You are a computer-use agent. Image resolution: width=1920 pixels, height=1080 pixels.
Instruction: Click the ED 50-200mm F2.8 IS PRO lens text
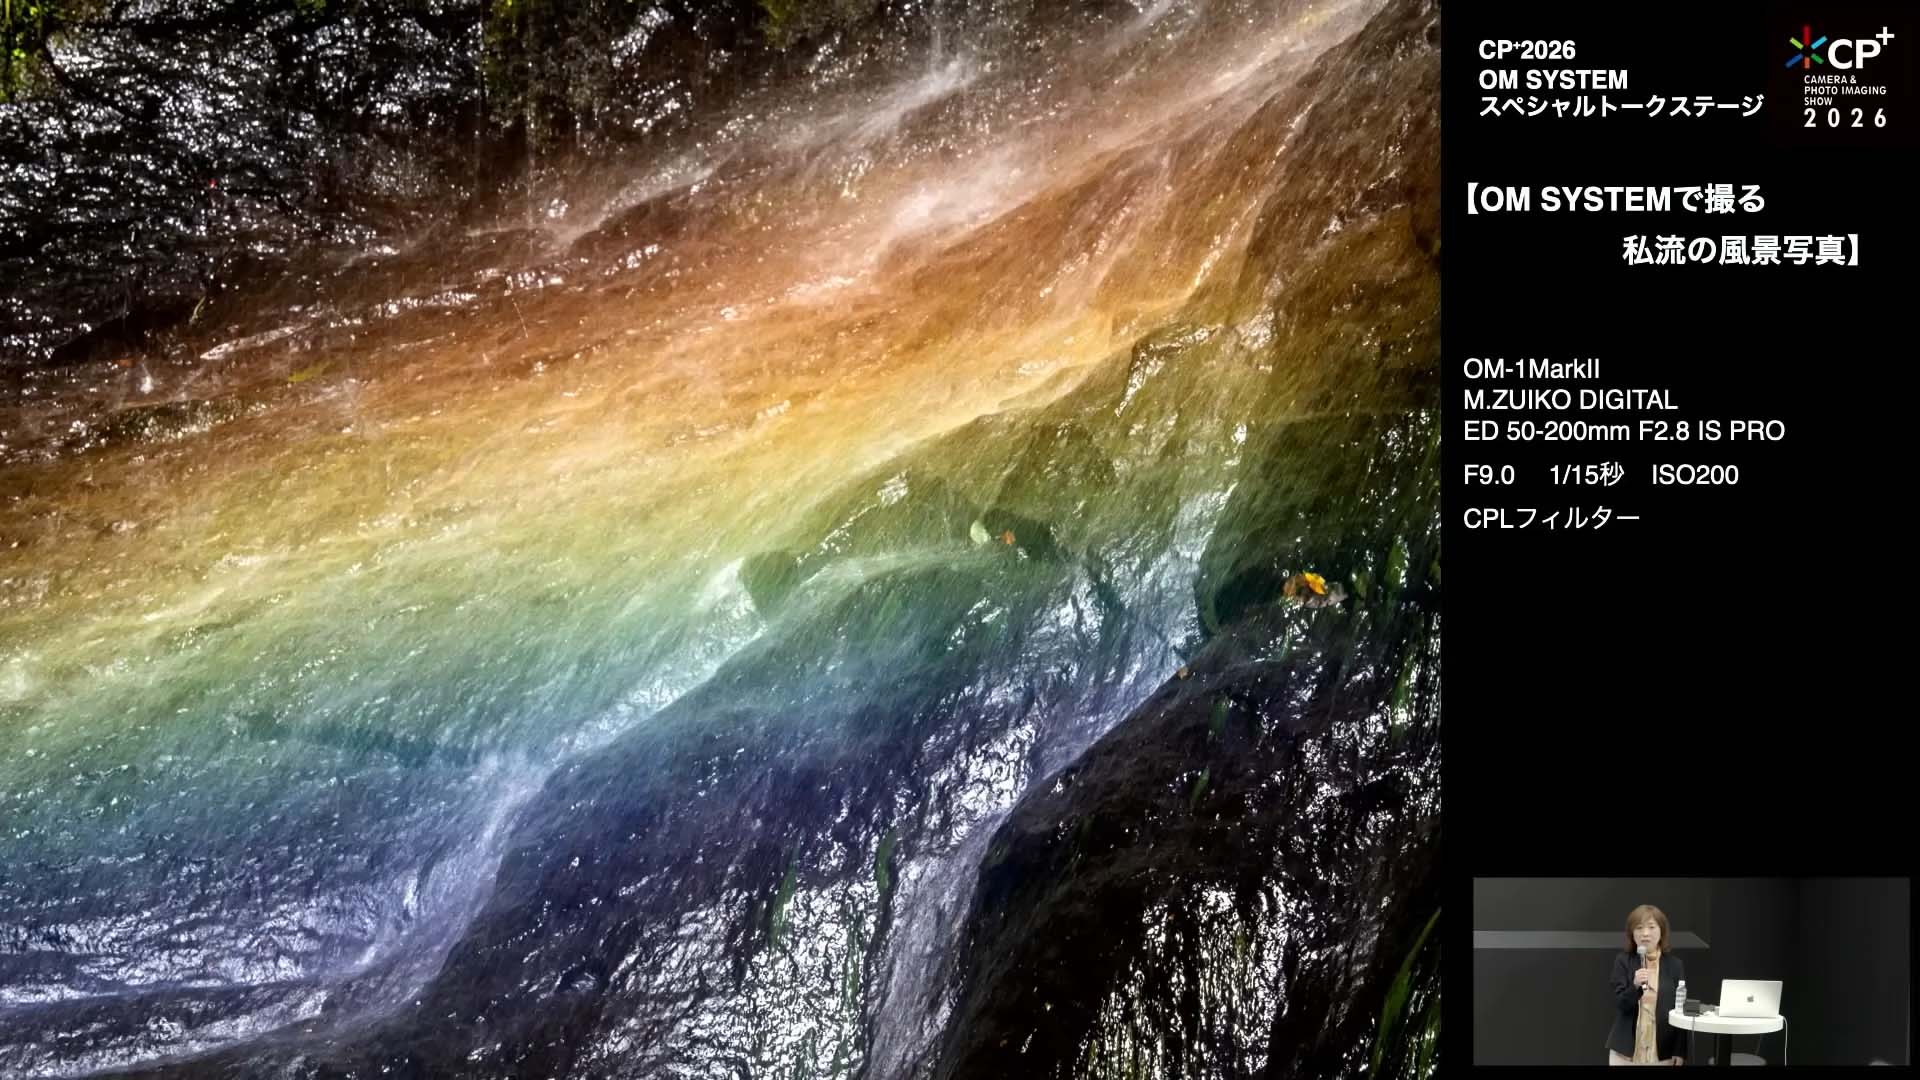(x=1623, y=431)
